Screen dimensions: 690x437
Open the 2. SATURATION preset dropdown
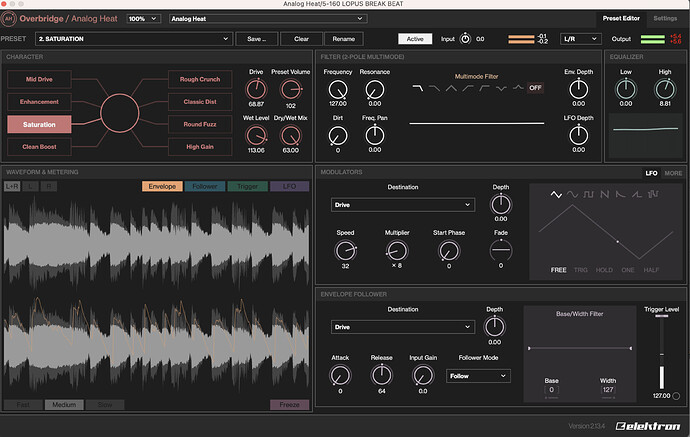[x=133, y=39]
